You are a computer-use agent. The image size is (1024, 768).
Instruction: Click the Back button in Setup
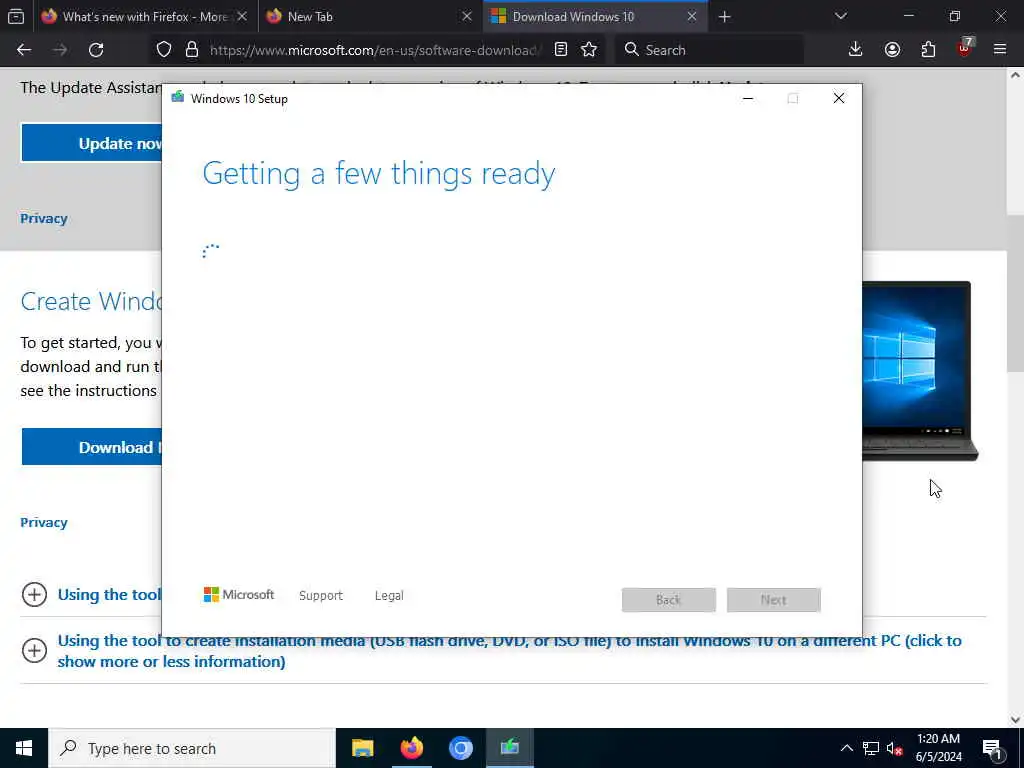pyautogui.click(x=669, y=600)
